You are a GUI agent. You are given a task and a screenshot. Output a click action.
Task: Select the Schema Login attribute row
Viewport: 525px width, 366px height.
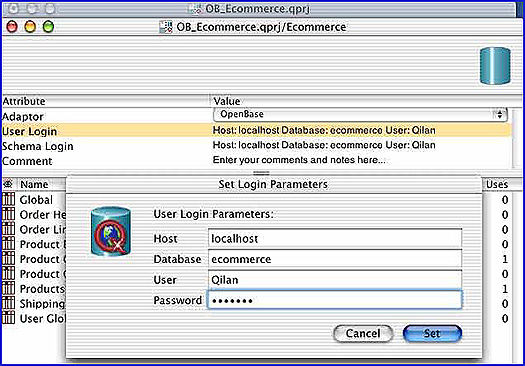tap(256, 145)
